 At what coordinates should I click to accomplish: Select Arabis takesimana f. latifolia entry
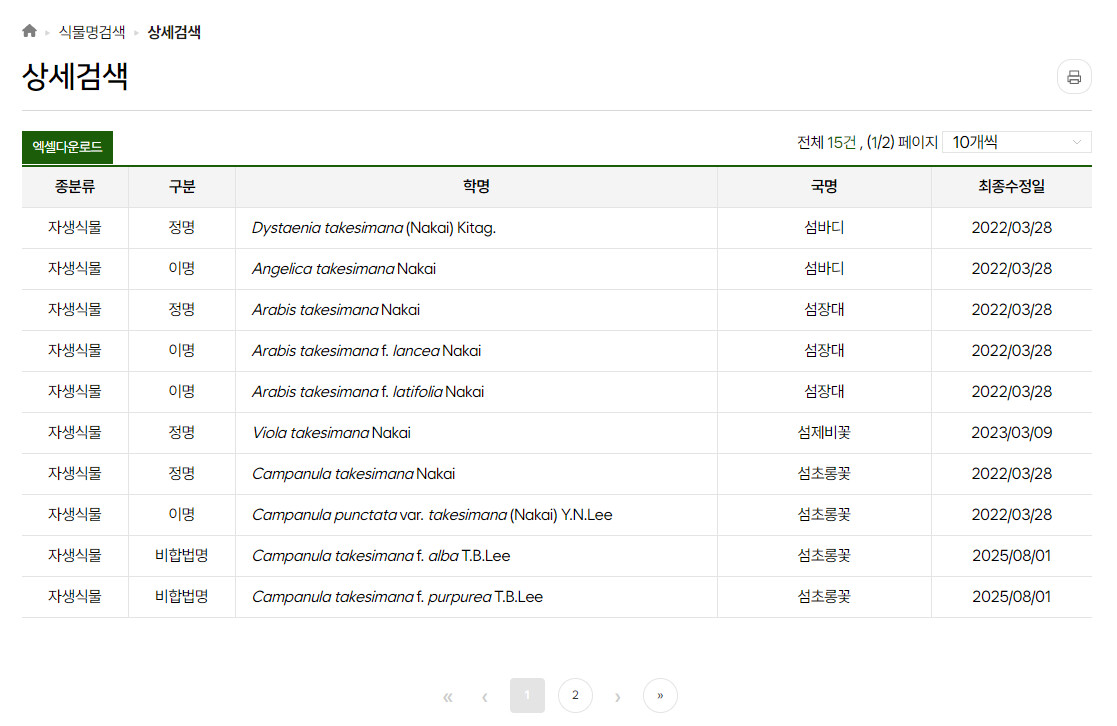coord(367,392)
